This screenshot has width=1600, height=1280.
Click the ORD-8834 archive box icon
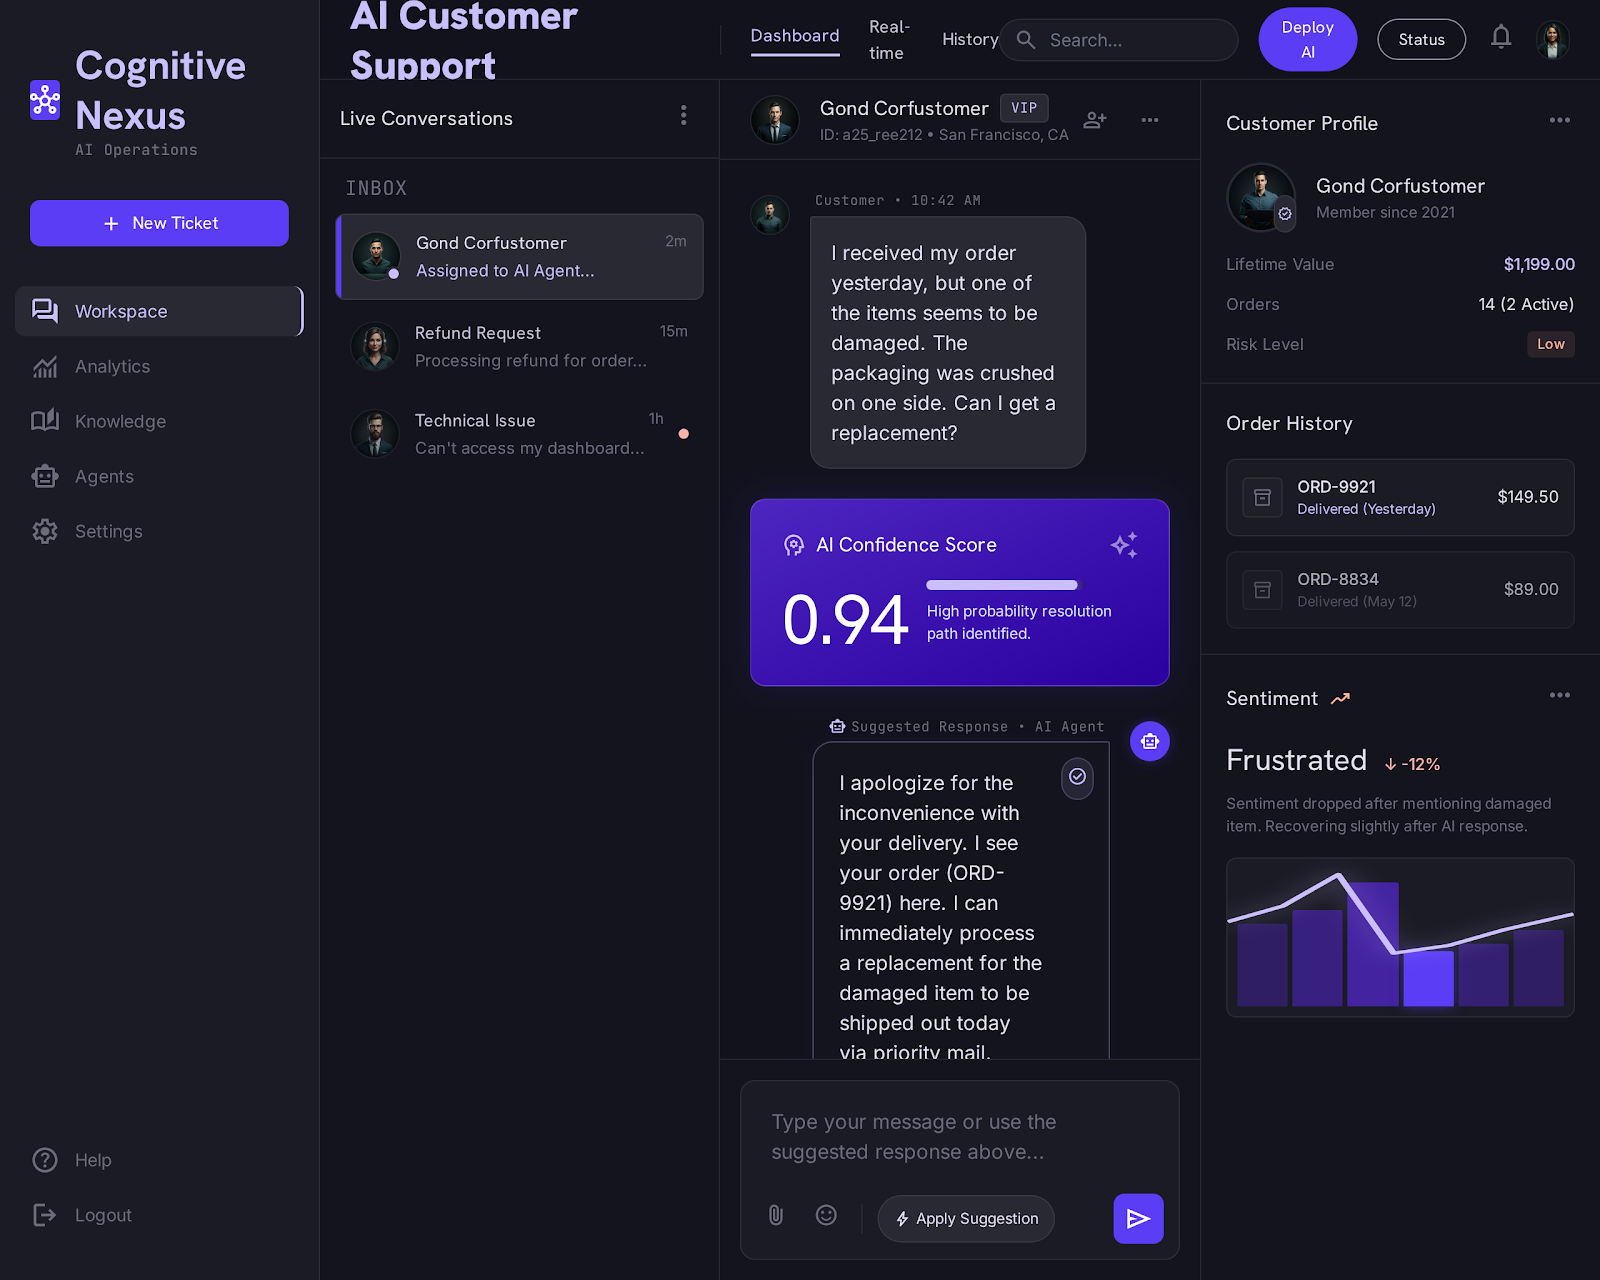1262,590
